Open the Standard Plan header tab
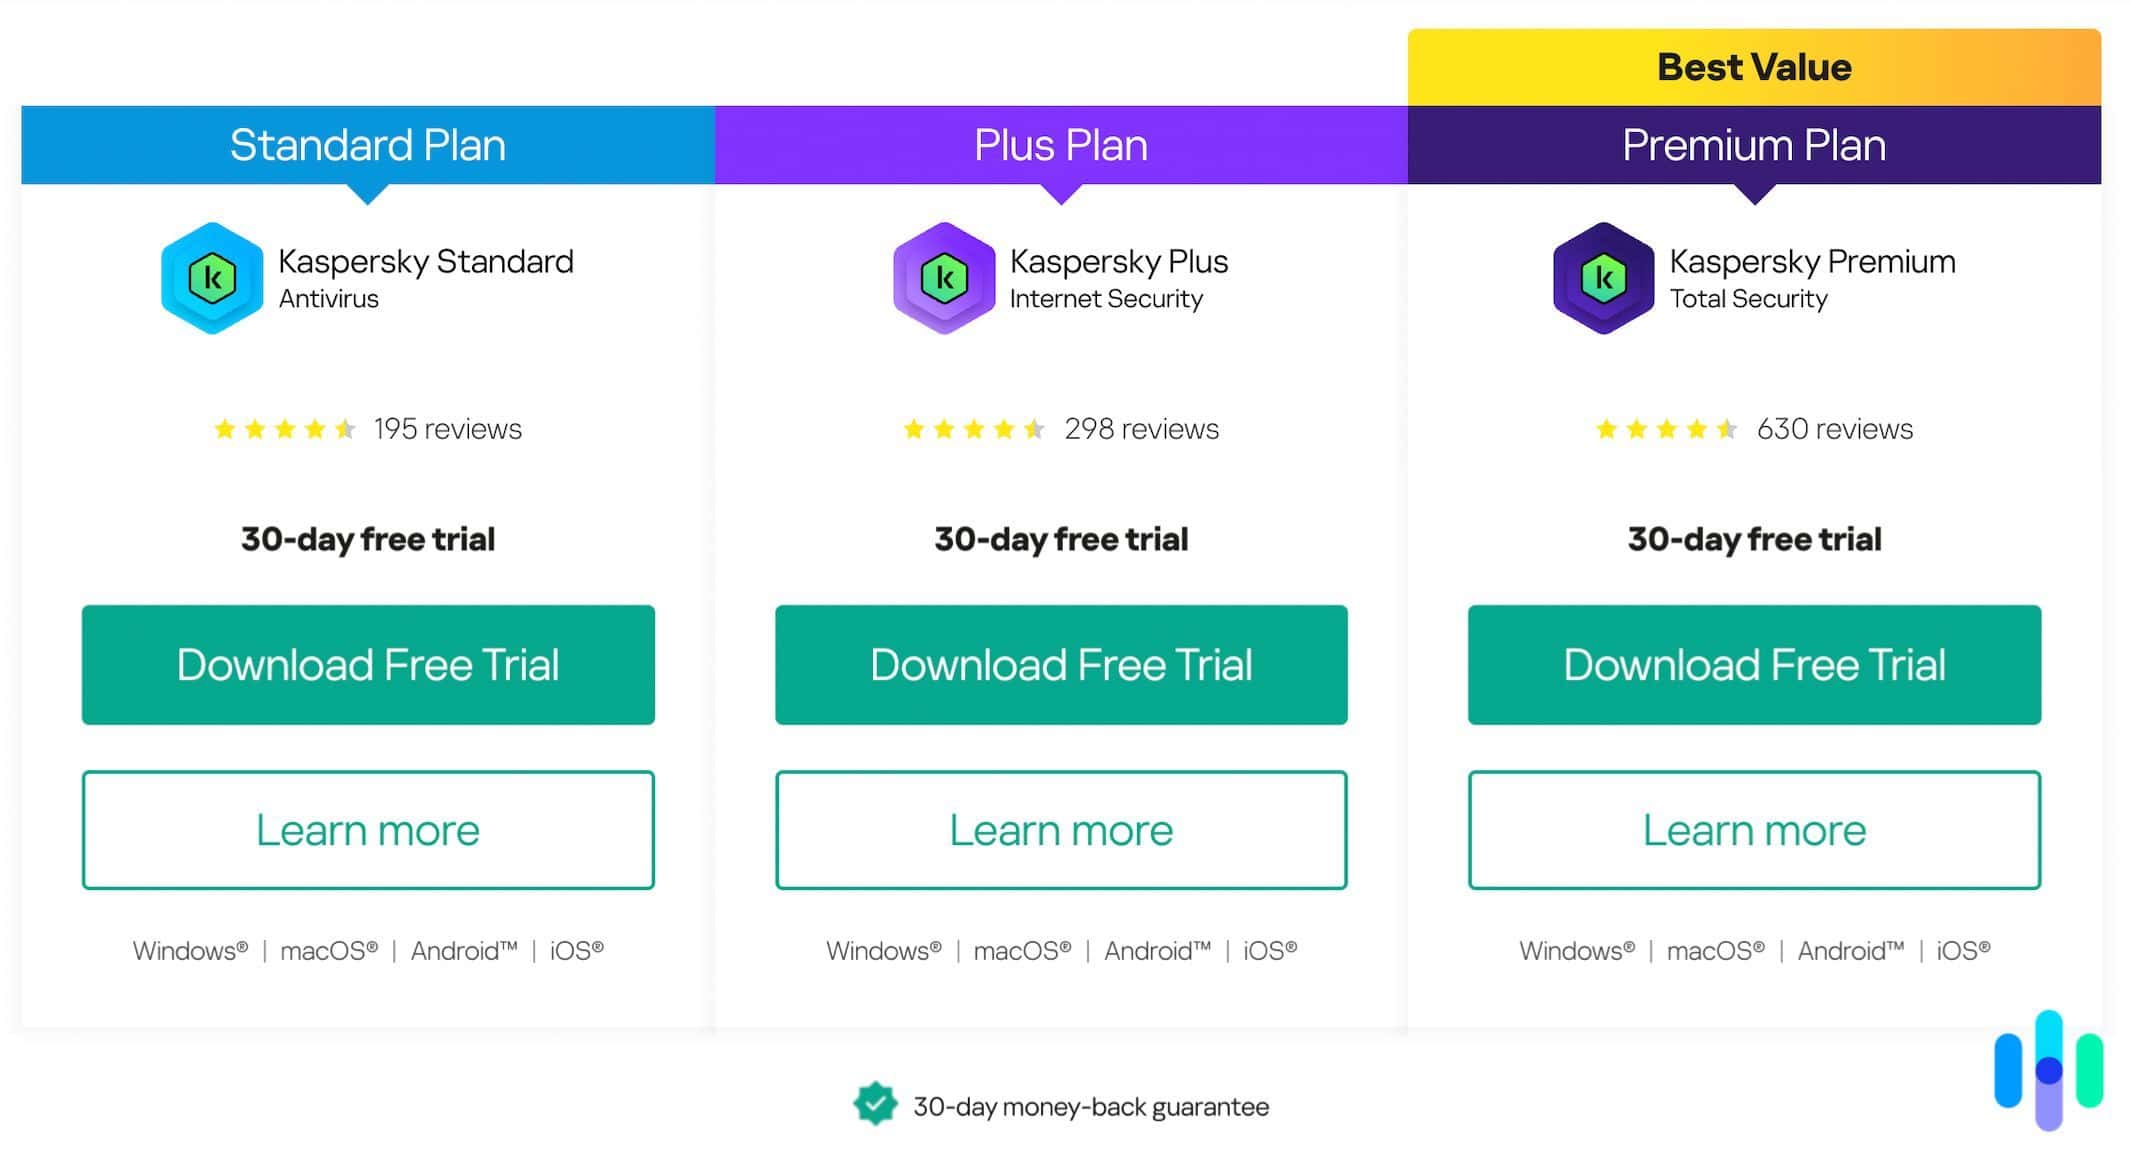 367,145
